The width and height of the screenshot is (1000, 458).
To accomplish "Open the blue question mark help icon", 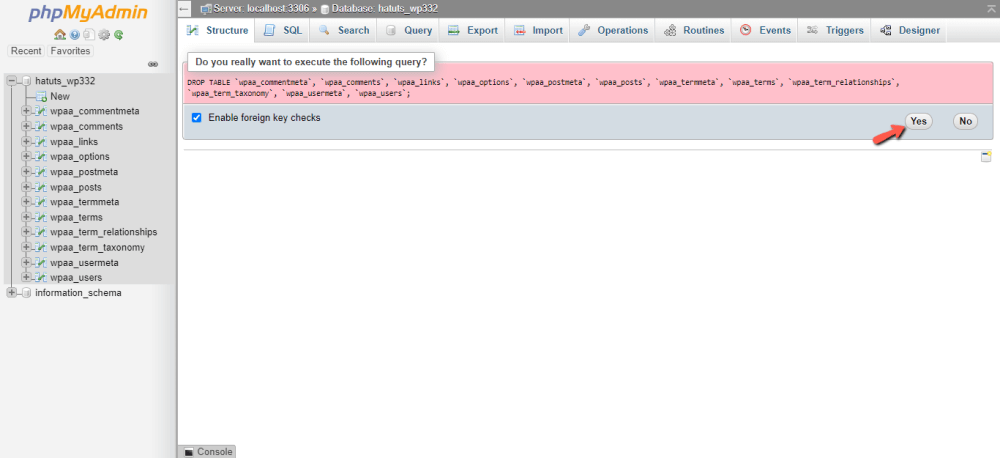I will click(x=75, y=35).
